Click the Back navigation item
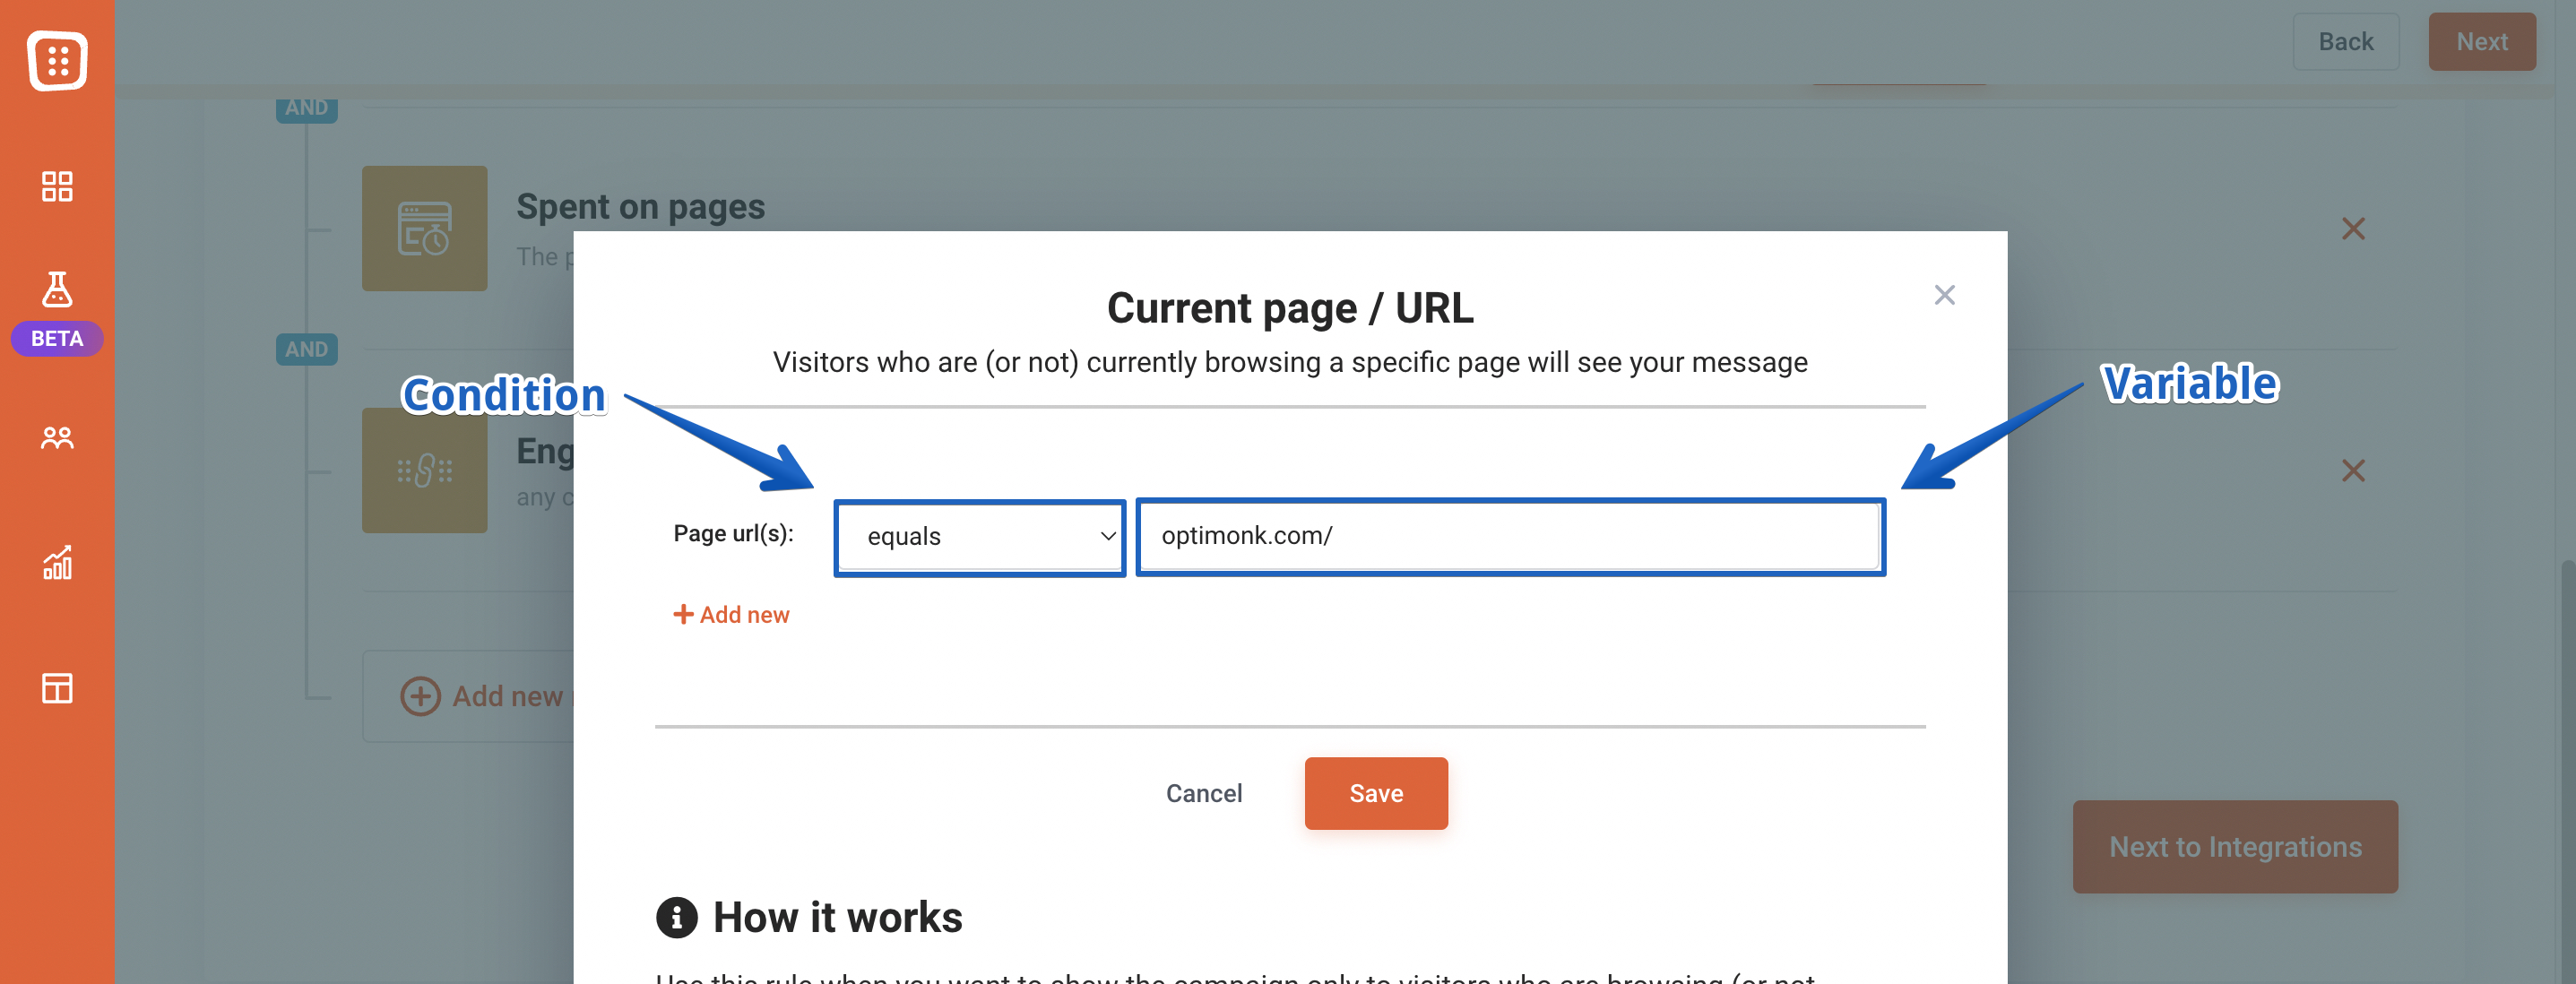2576x984 pixels. [2345, 41]
